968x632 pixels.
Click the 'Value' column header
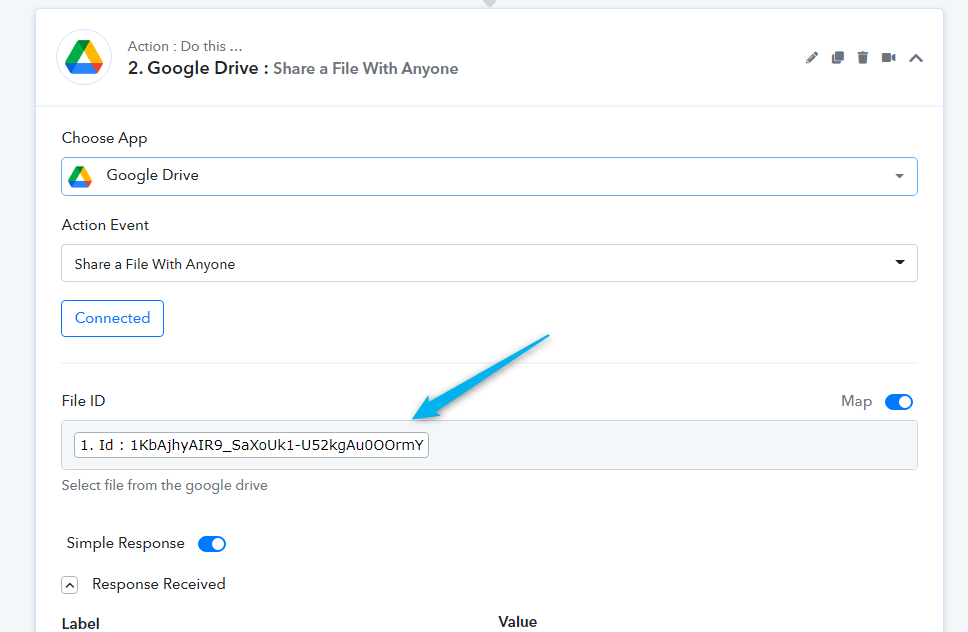(x=517, y=622)
